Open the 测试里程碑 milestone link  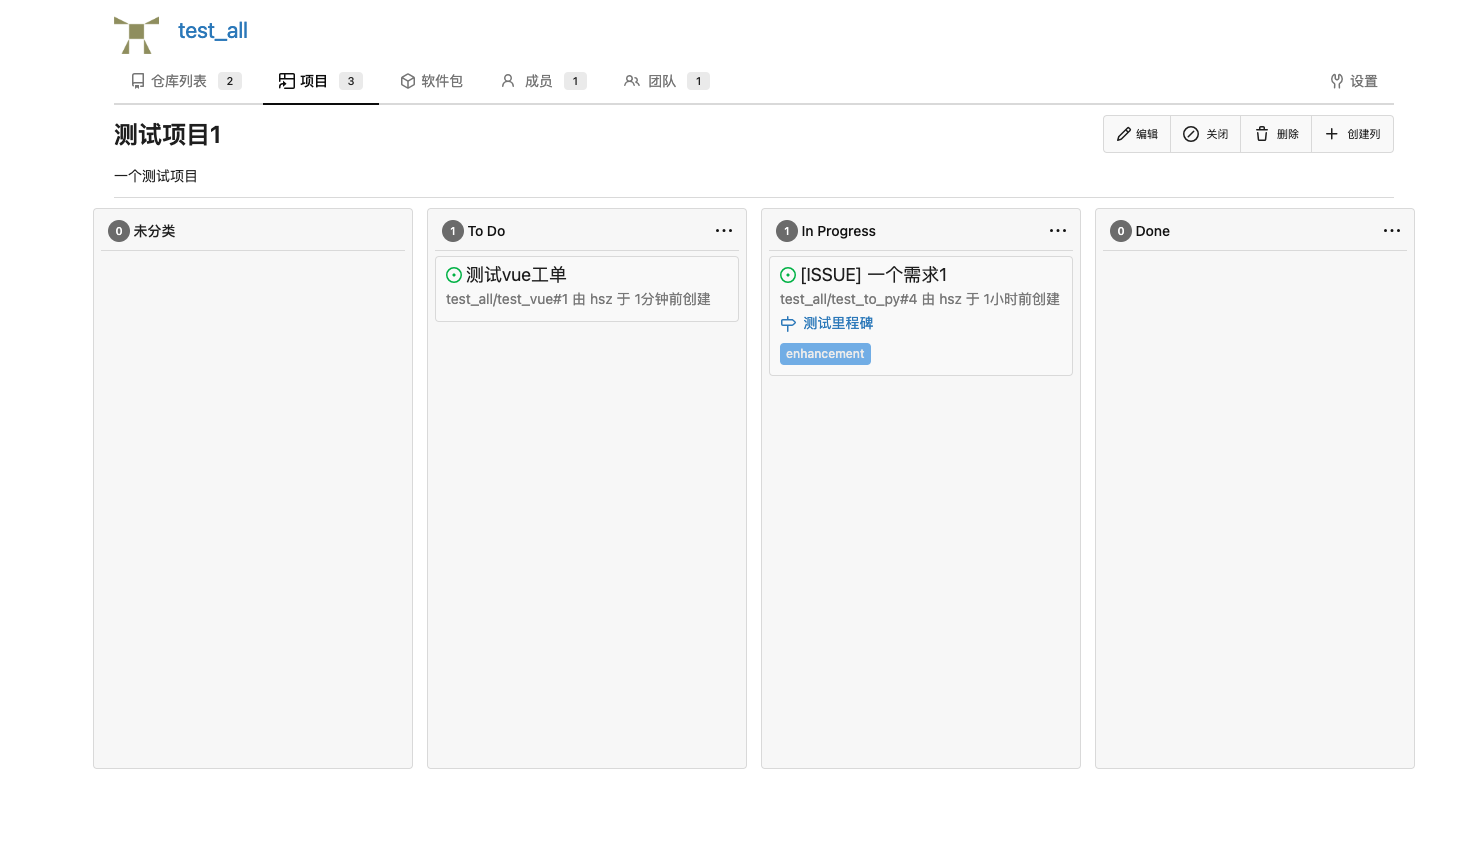tap(838, 323)
